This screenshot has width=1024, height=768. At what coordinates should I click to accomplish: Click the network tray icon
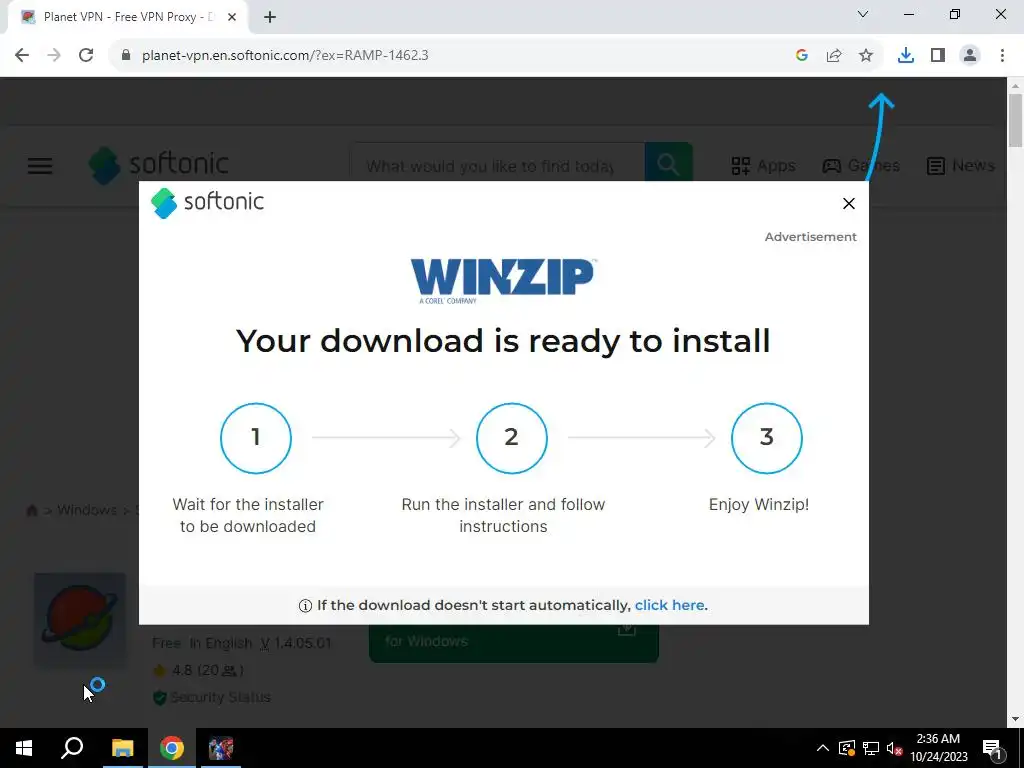point(871,748)
